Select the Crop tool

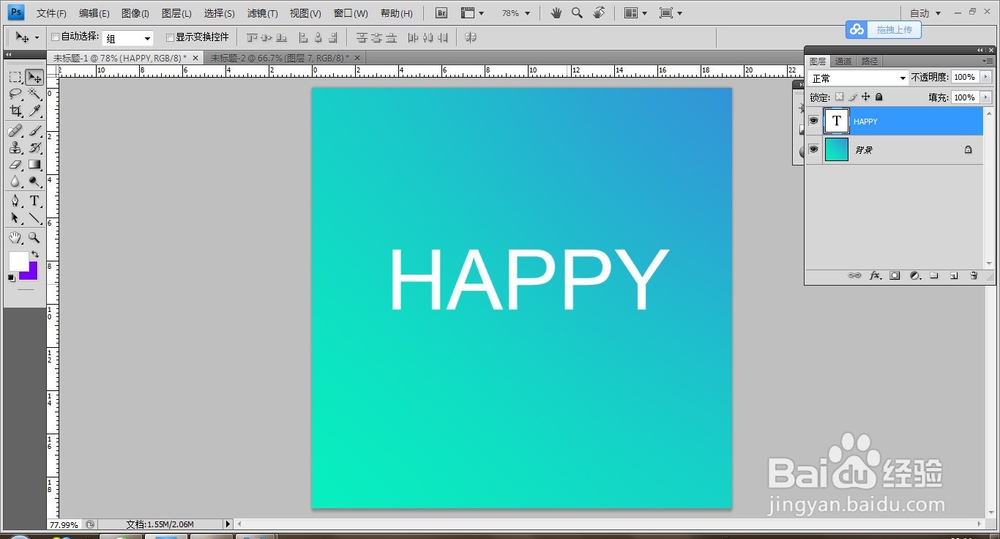point(15,111)
